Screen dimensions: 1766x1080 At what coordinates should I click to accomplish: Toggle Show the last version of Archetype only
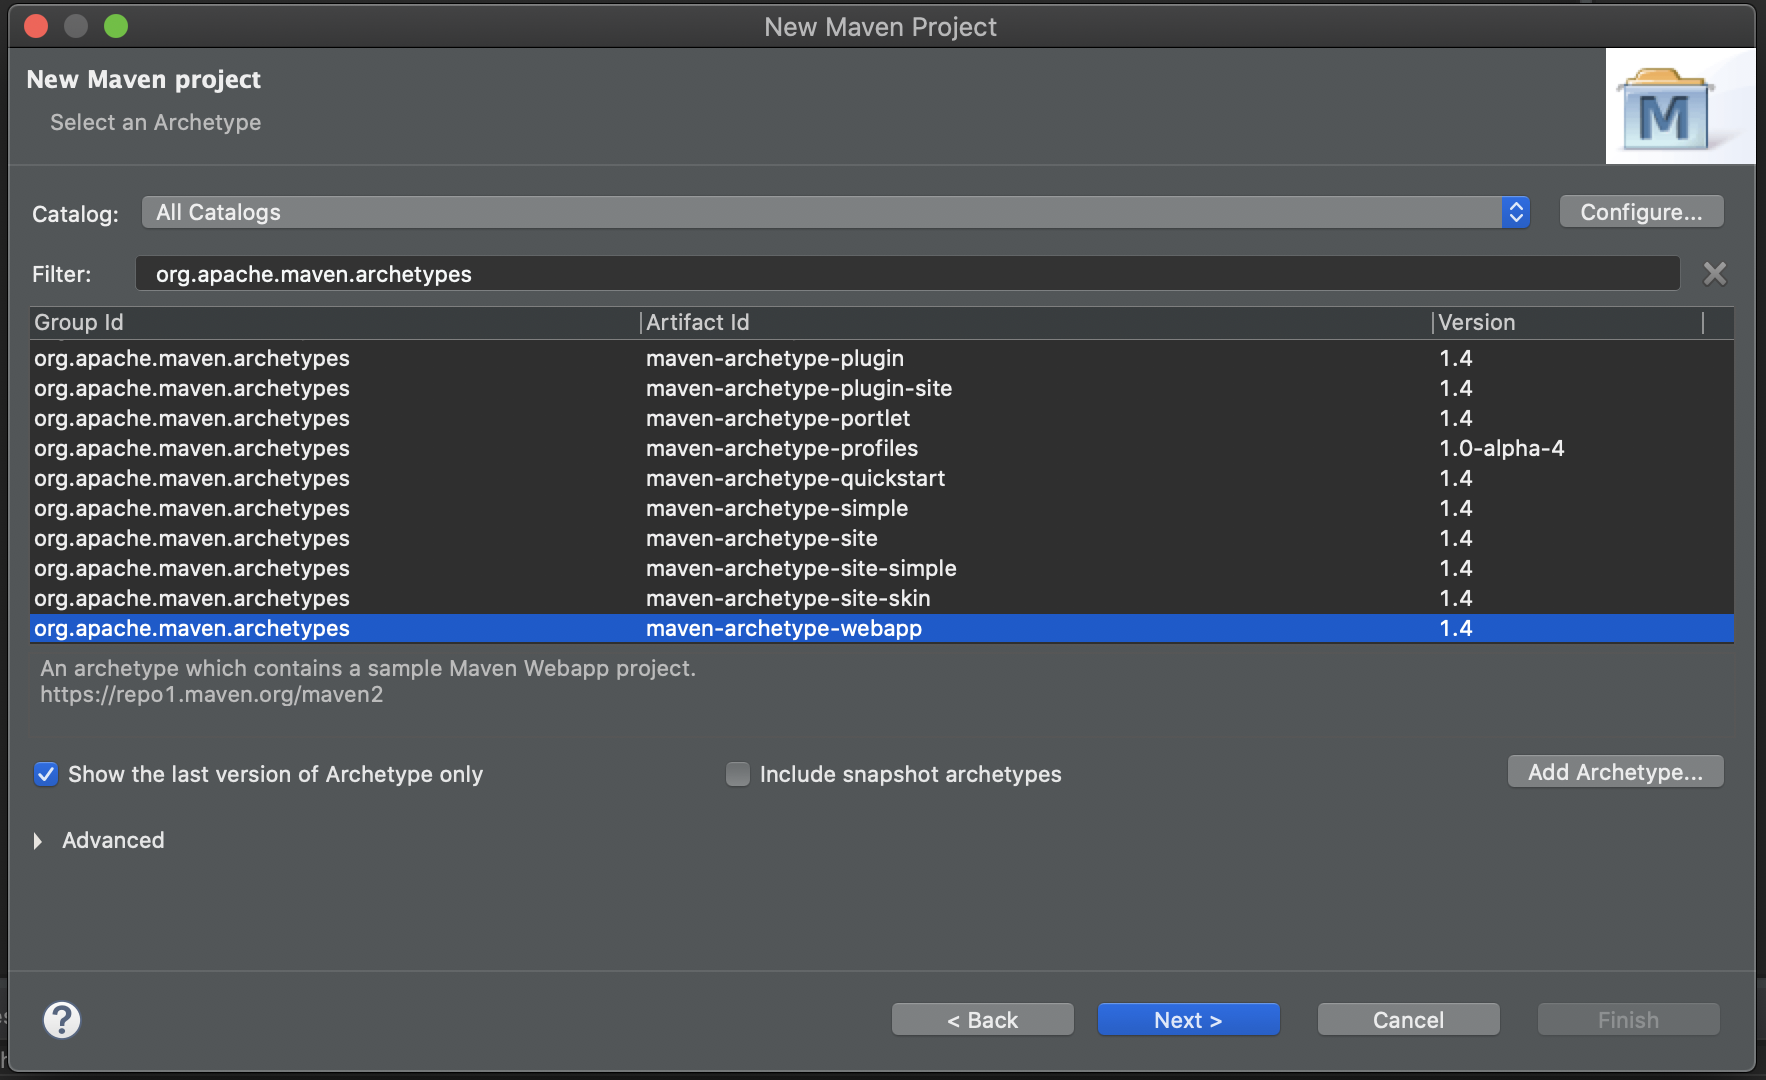[46, 774]
